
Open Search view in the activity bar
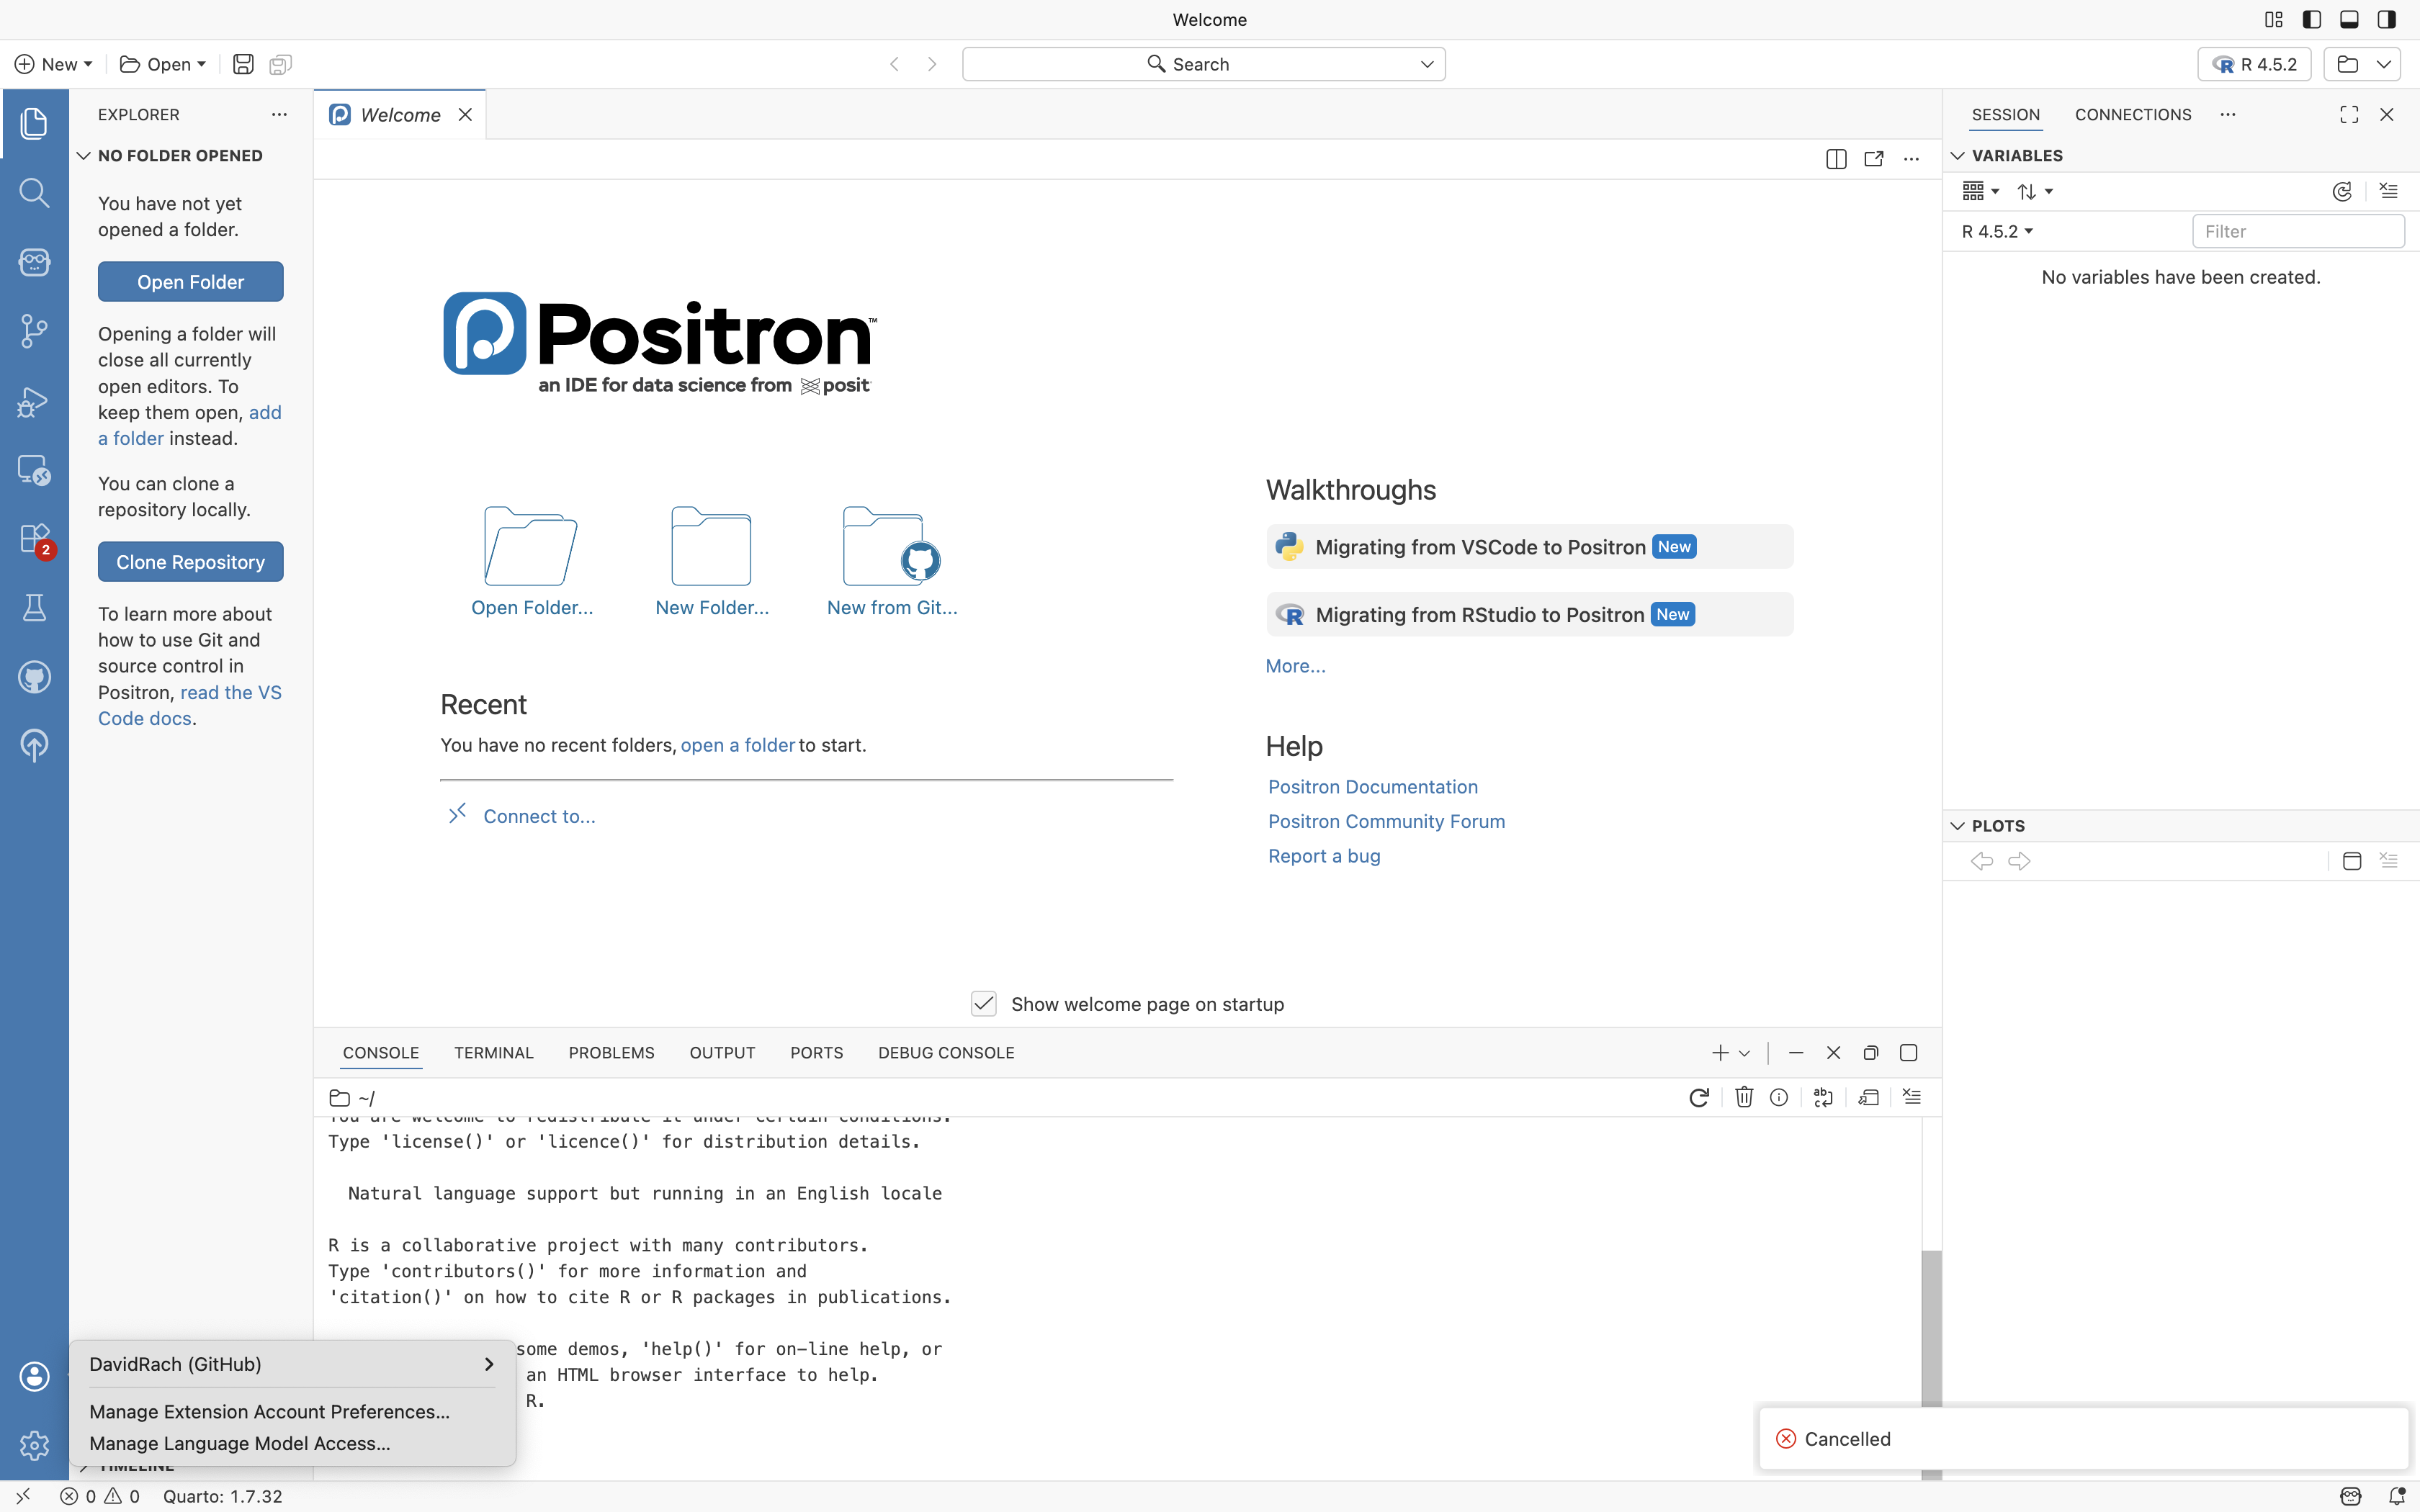[34, 192]
